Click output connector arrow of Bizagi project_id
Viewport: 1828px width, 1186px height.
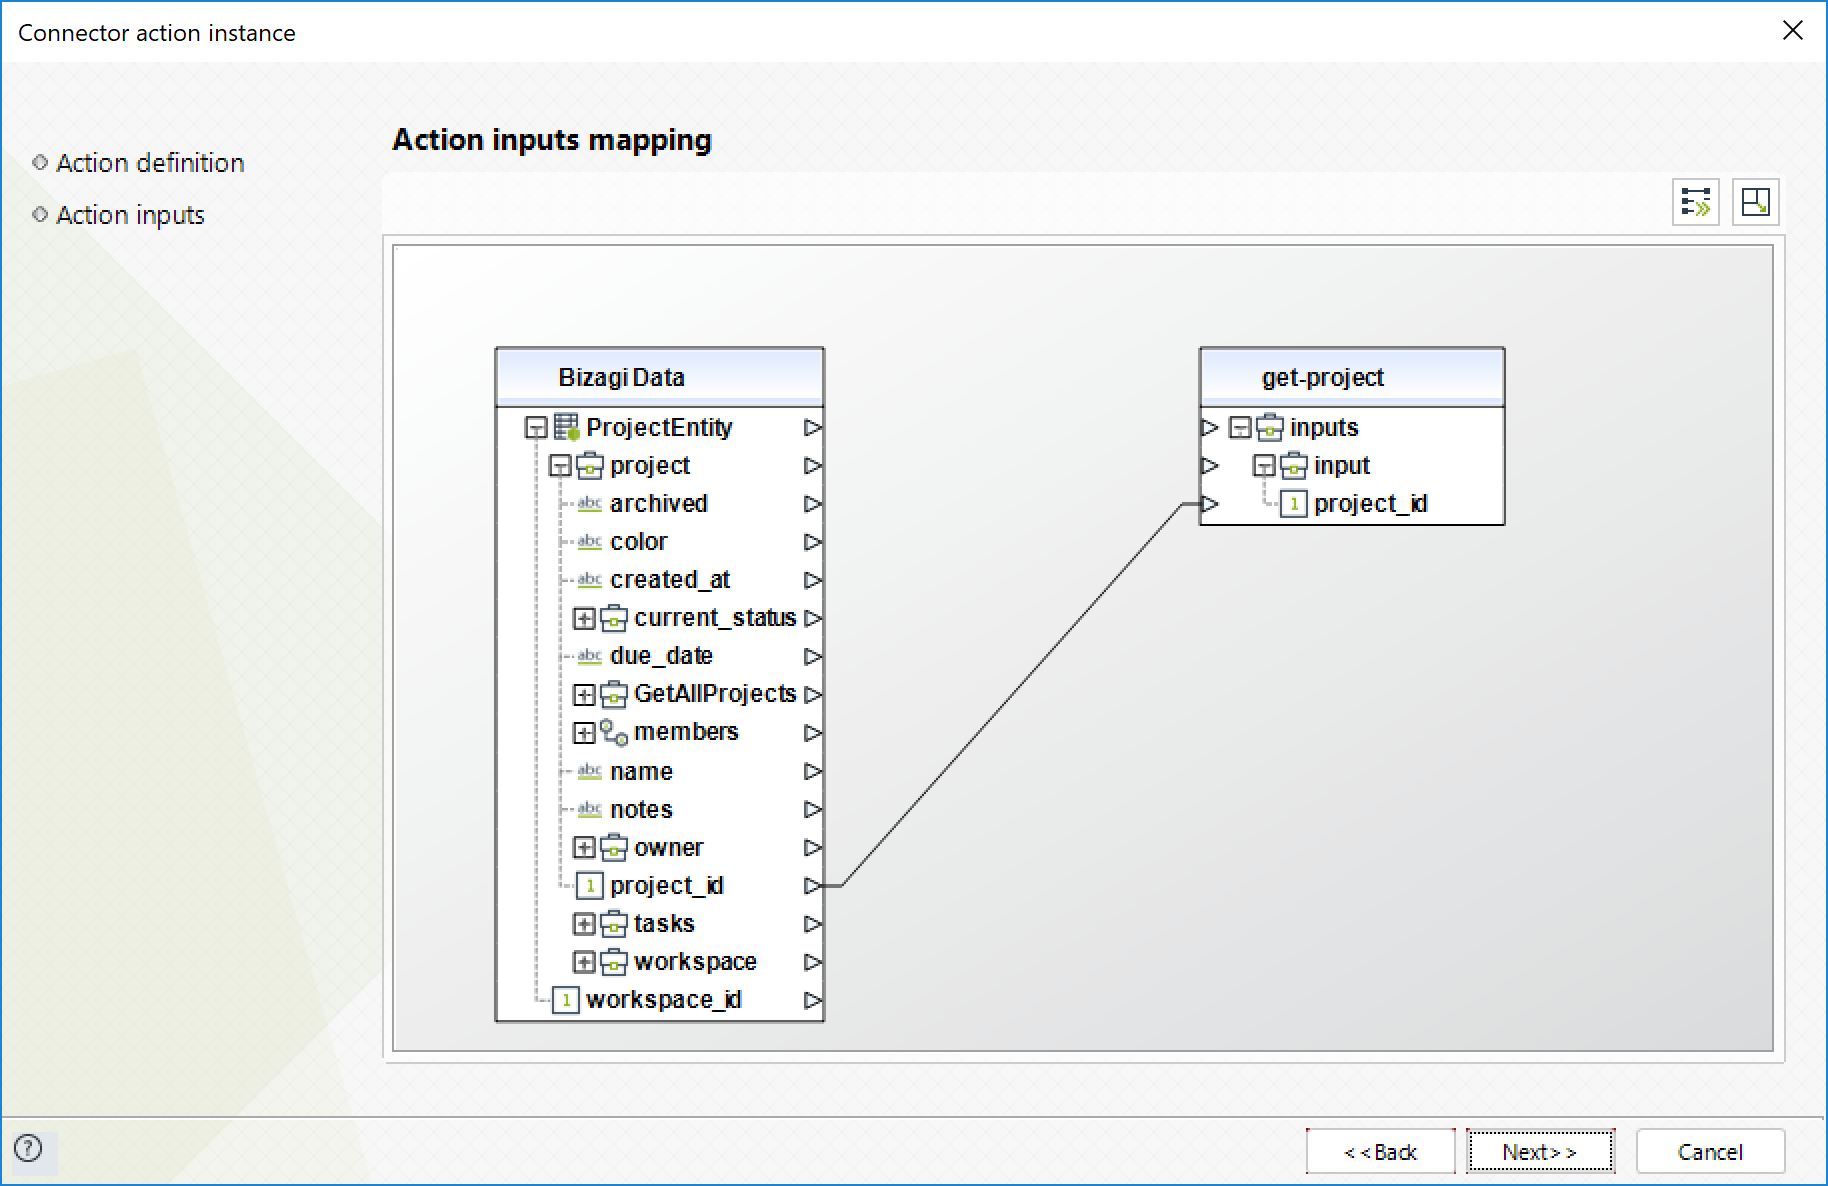pyautogui.click(x=813, y=885)
